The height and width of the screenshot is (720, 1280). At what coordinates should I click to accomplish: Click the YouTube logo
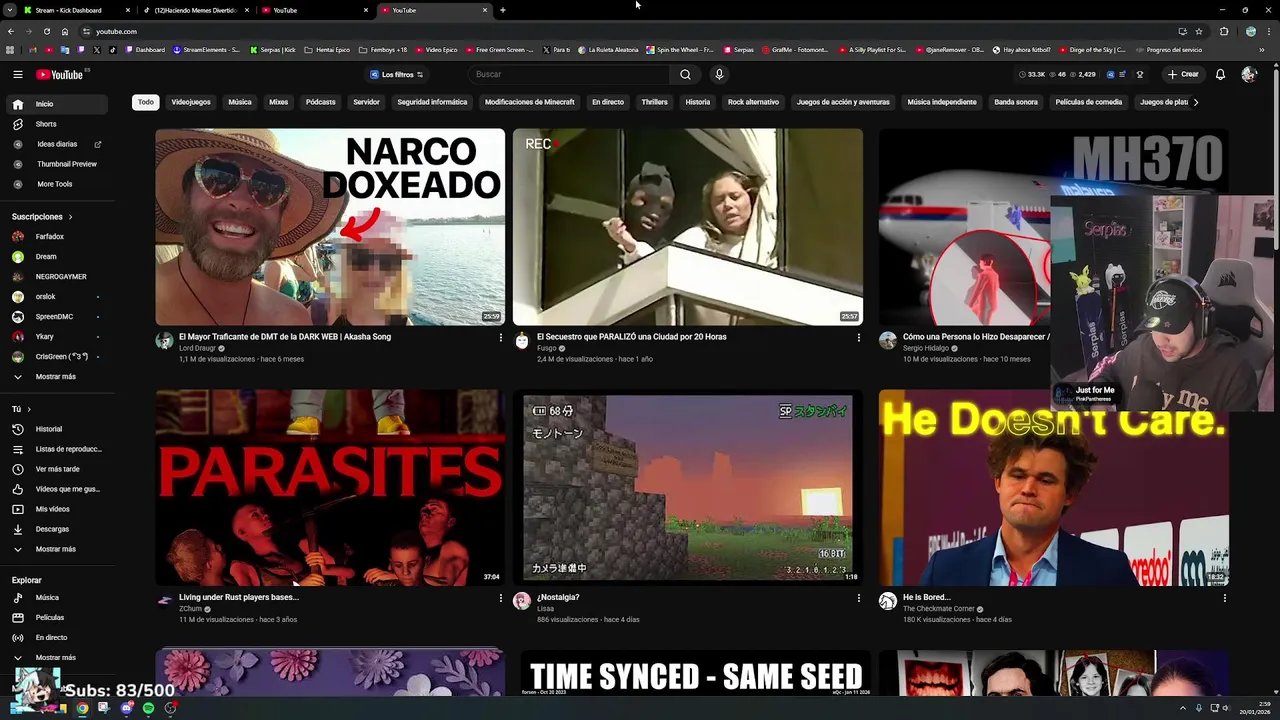coord(60,75)
